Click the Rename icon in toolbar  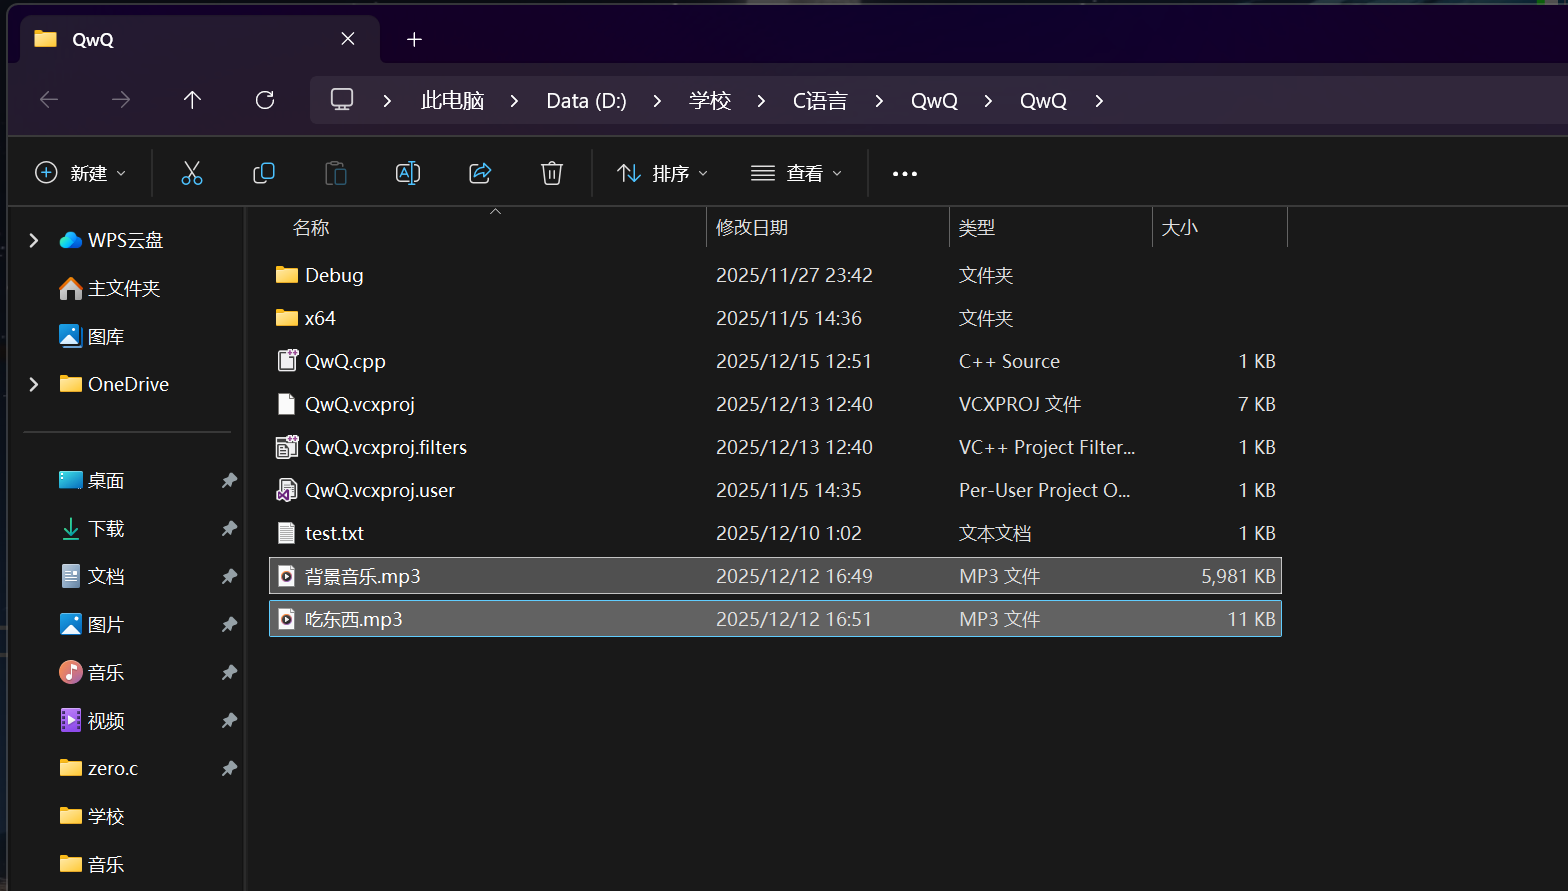click(408, 173)
